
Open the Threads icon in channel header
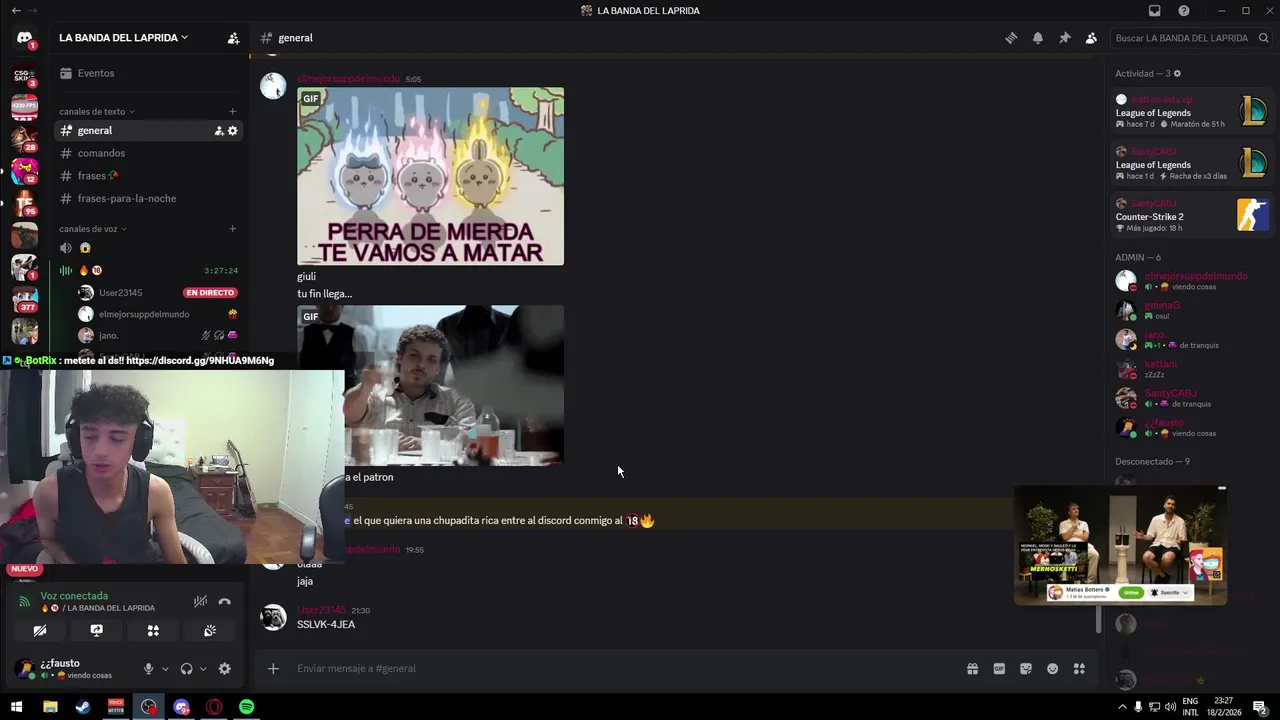(1011, 38)
